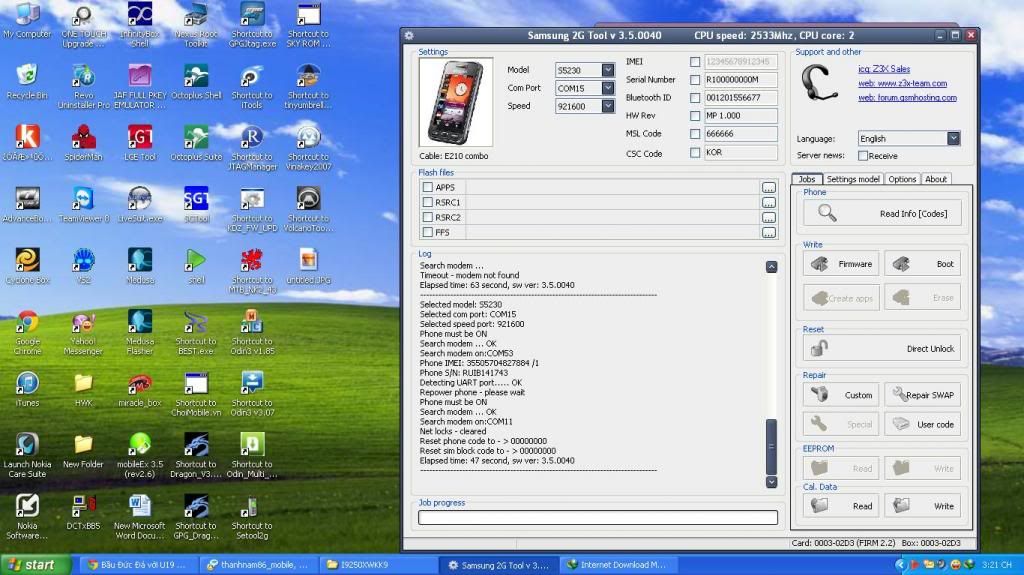This screenshot has width=1024, height=575.
Task: Open the HWK folder icon
Action: [x=84, y=389]
